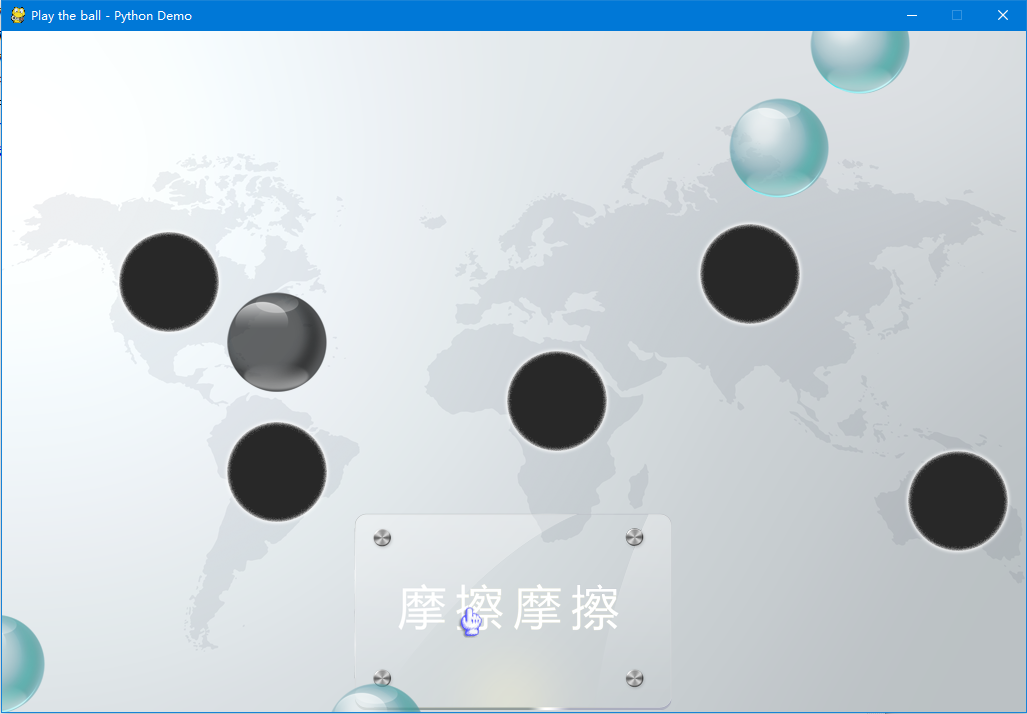Click the black hole over South America
The width and height of the screenshot is (1027, 714).
(x=277, y=472)
